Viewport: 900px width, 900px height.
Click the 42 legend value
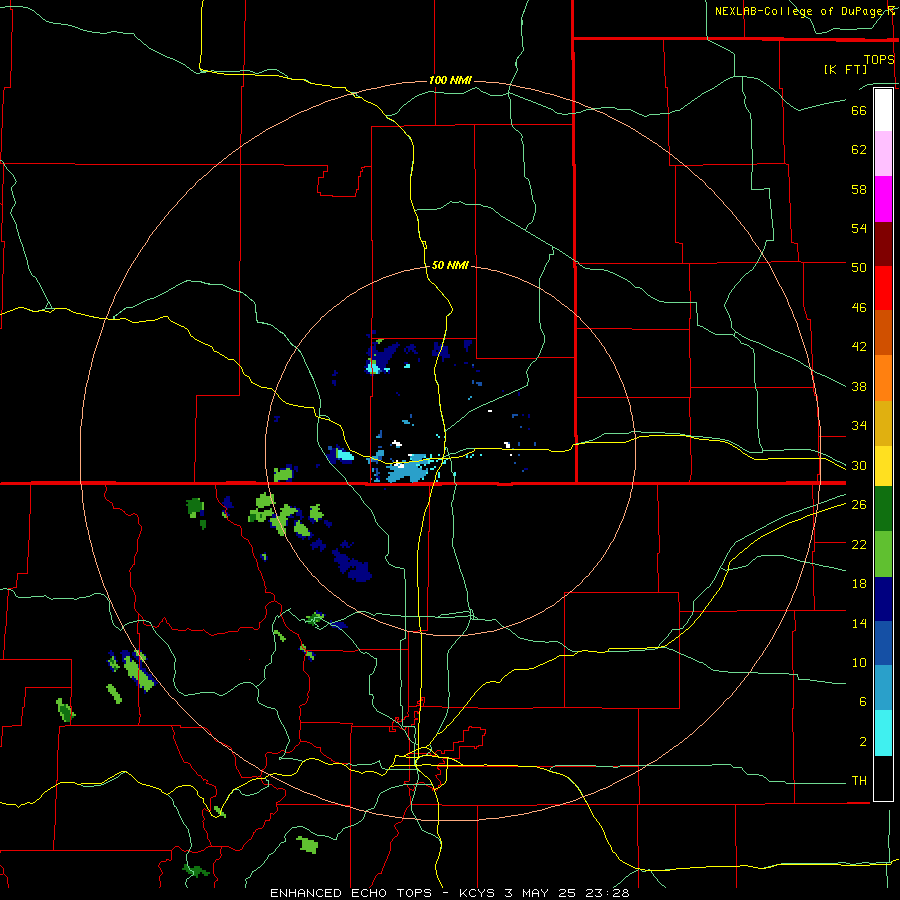[859, 346]
